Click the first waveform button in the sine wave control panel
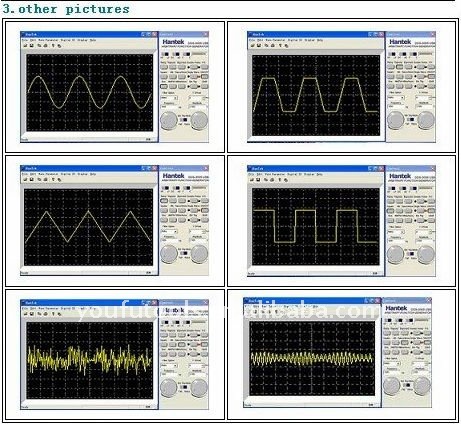Image resolution: width=461 pixels, height=424 pixels. [164, 67]
